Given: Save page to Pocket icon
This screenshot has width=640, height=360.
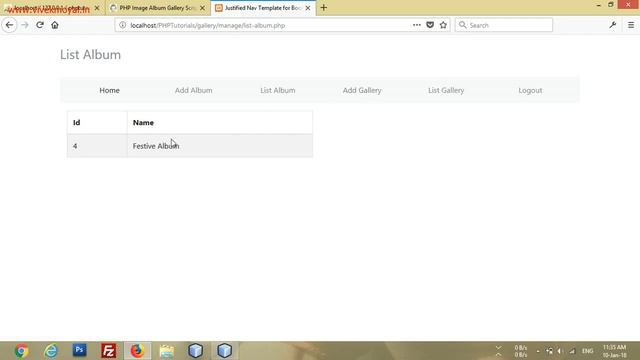Looking at the screenshot, I should tap(430, 25).
